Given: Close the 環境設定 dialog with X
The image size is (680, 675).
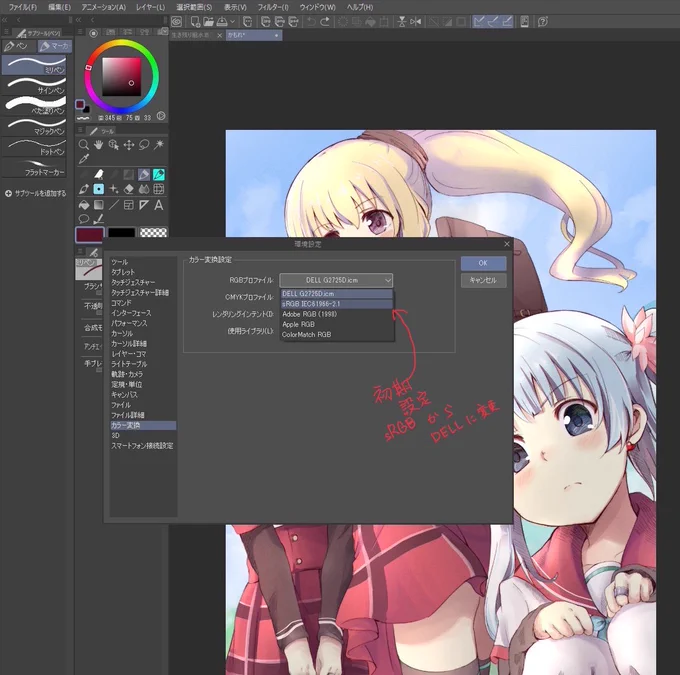Looking at the screenshot, I should tap(507, 244).
